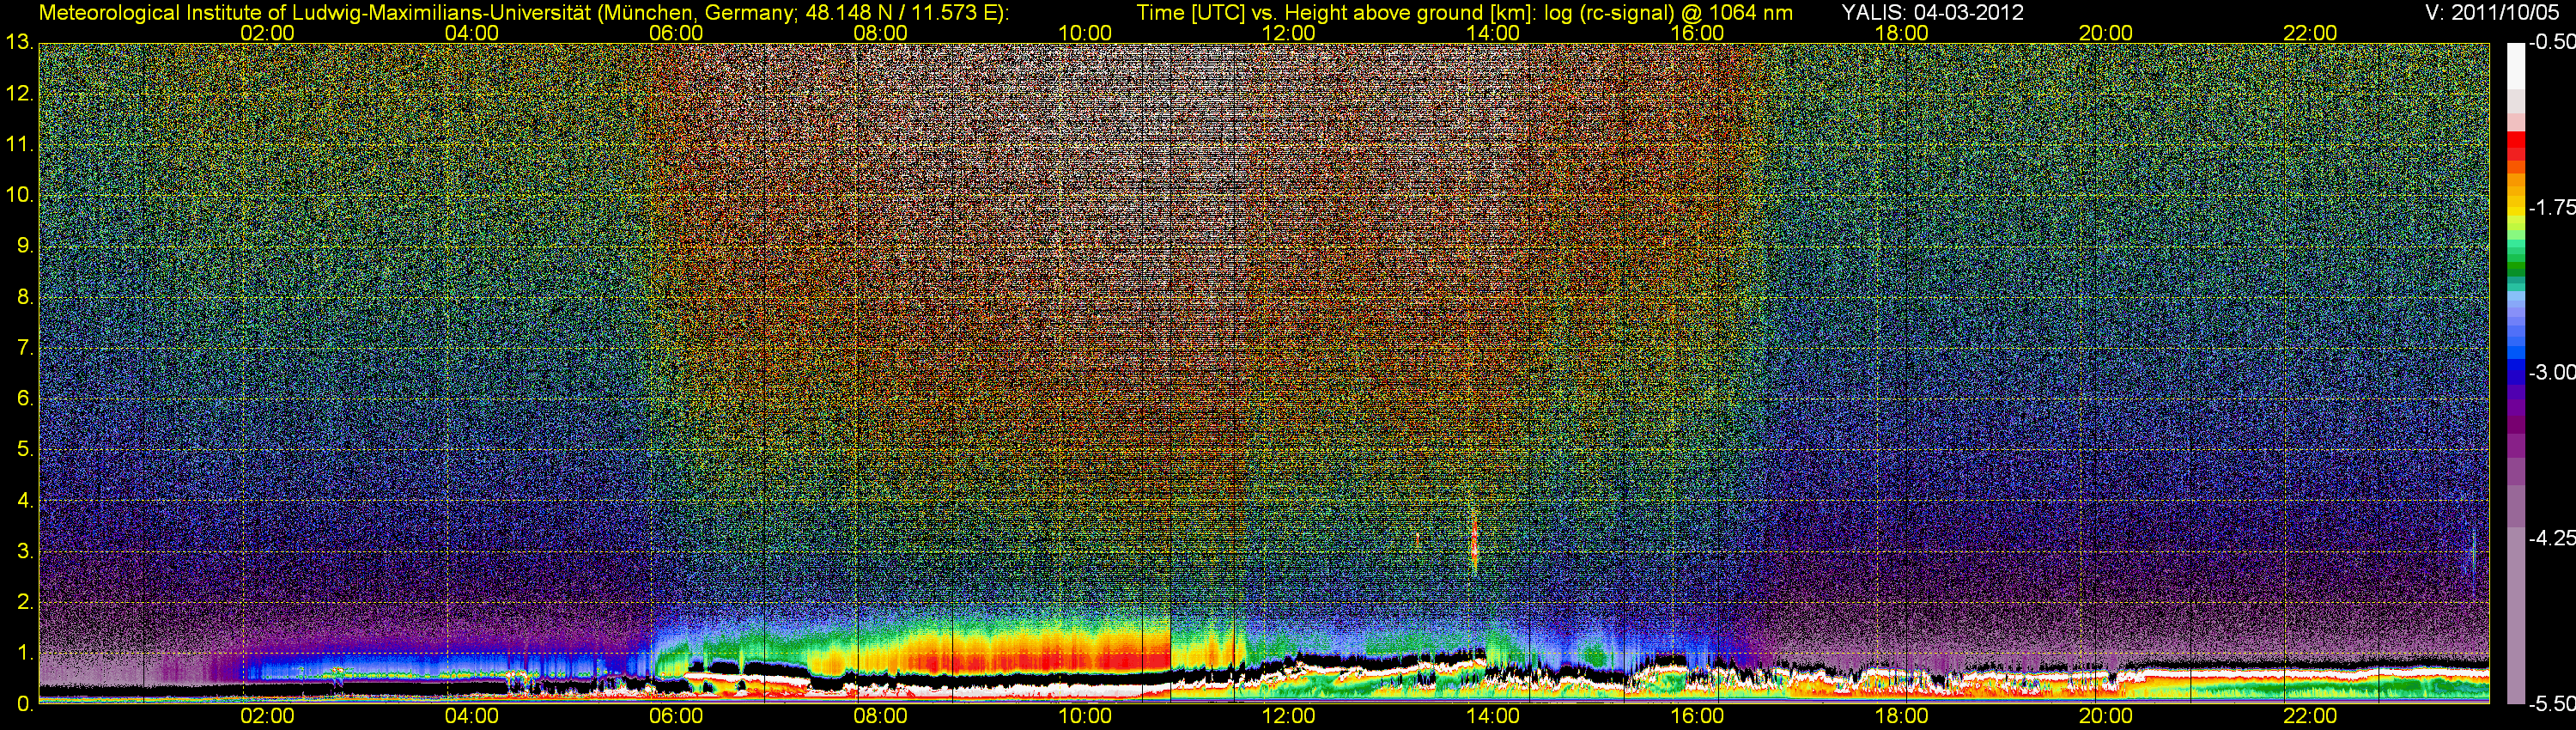Click the -1.75 color scale value
The image size is (2576, 730).
click(x=2551, y=208)
